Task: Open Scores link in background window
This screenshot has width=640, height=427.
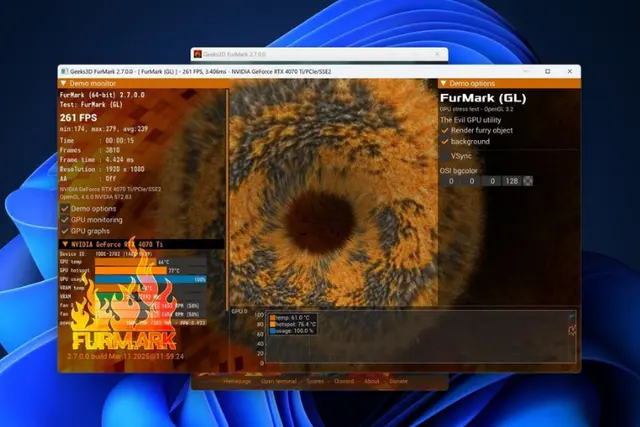Action: tap(315, 381)
